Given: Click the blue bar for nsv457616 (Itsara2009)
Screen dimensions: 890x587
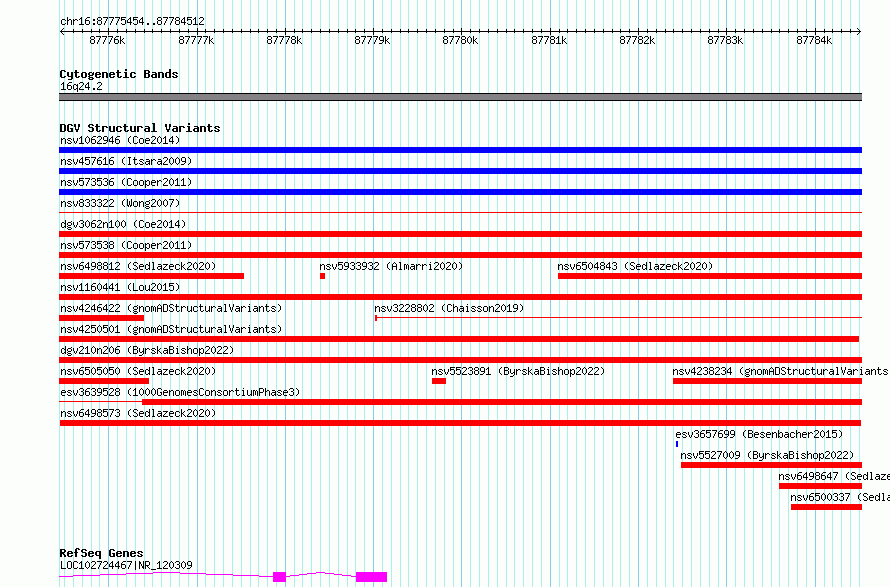Looking at the screenshot, I should coord(460,171).
